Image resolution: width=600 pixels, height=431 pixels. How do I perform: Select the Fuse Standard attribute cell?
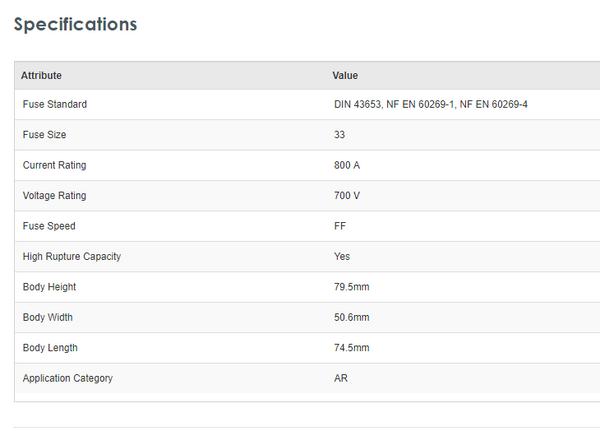(54, 104)
